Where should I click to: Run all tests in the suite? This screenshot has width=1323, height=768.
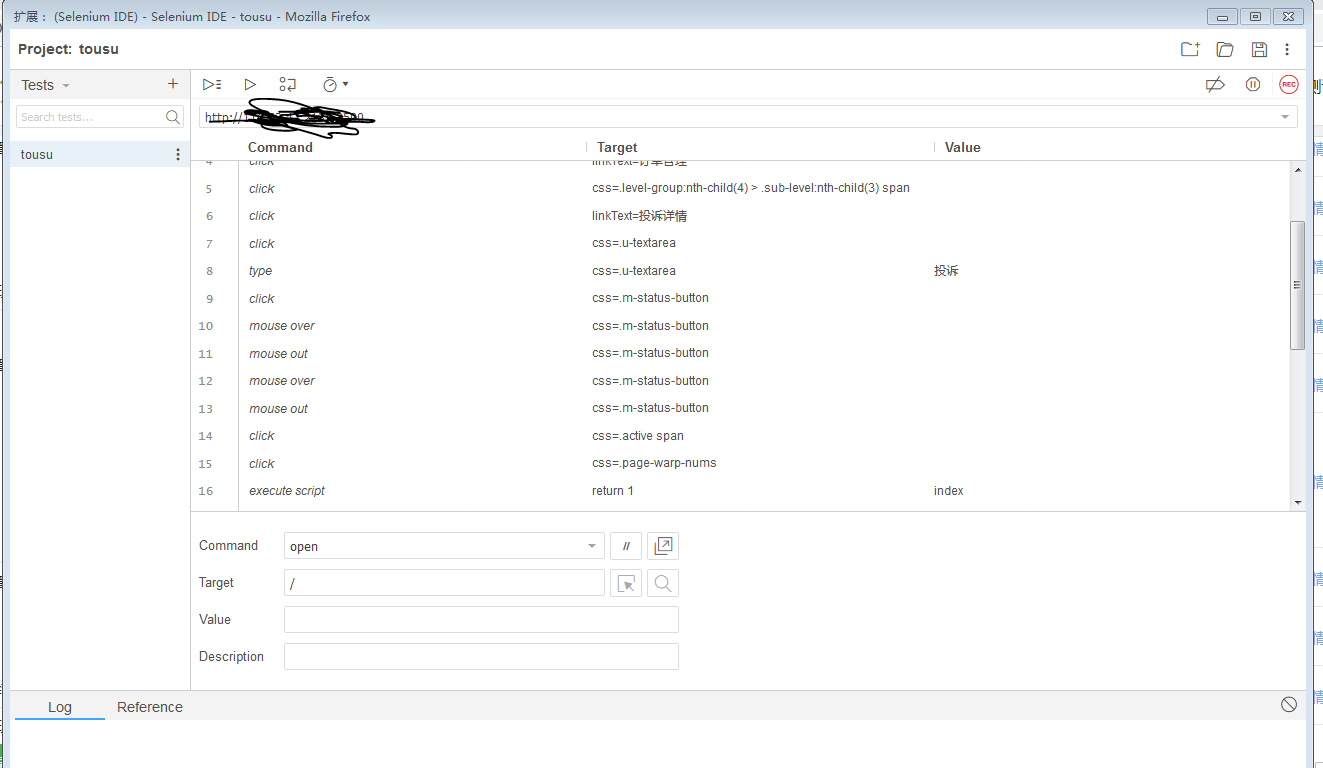[211, 84]
